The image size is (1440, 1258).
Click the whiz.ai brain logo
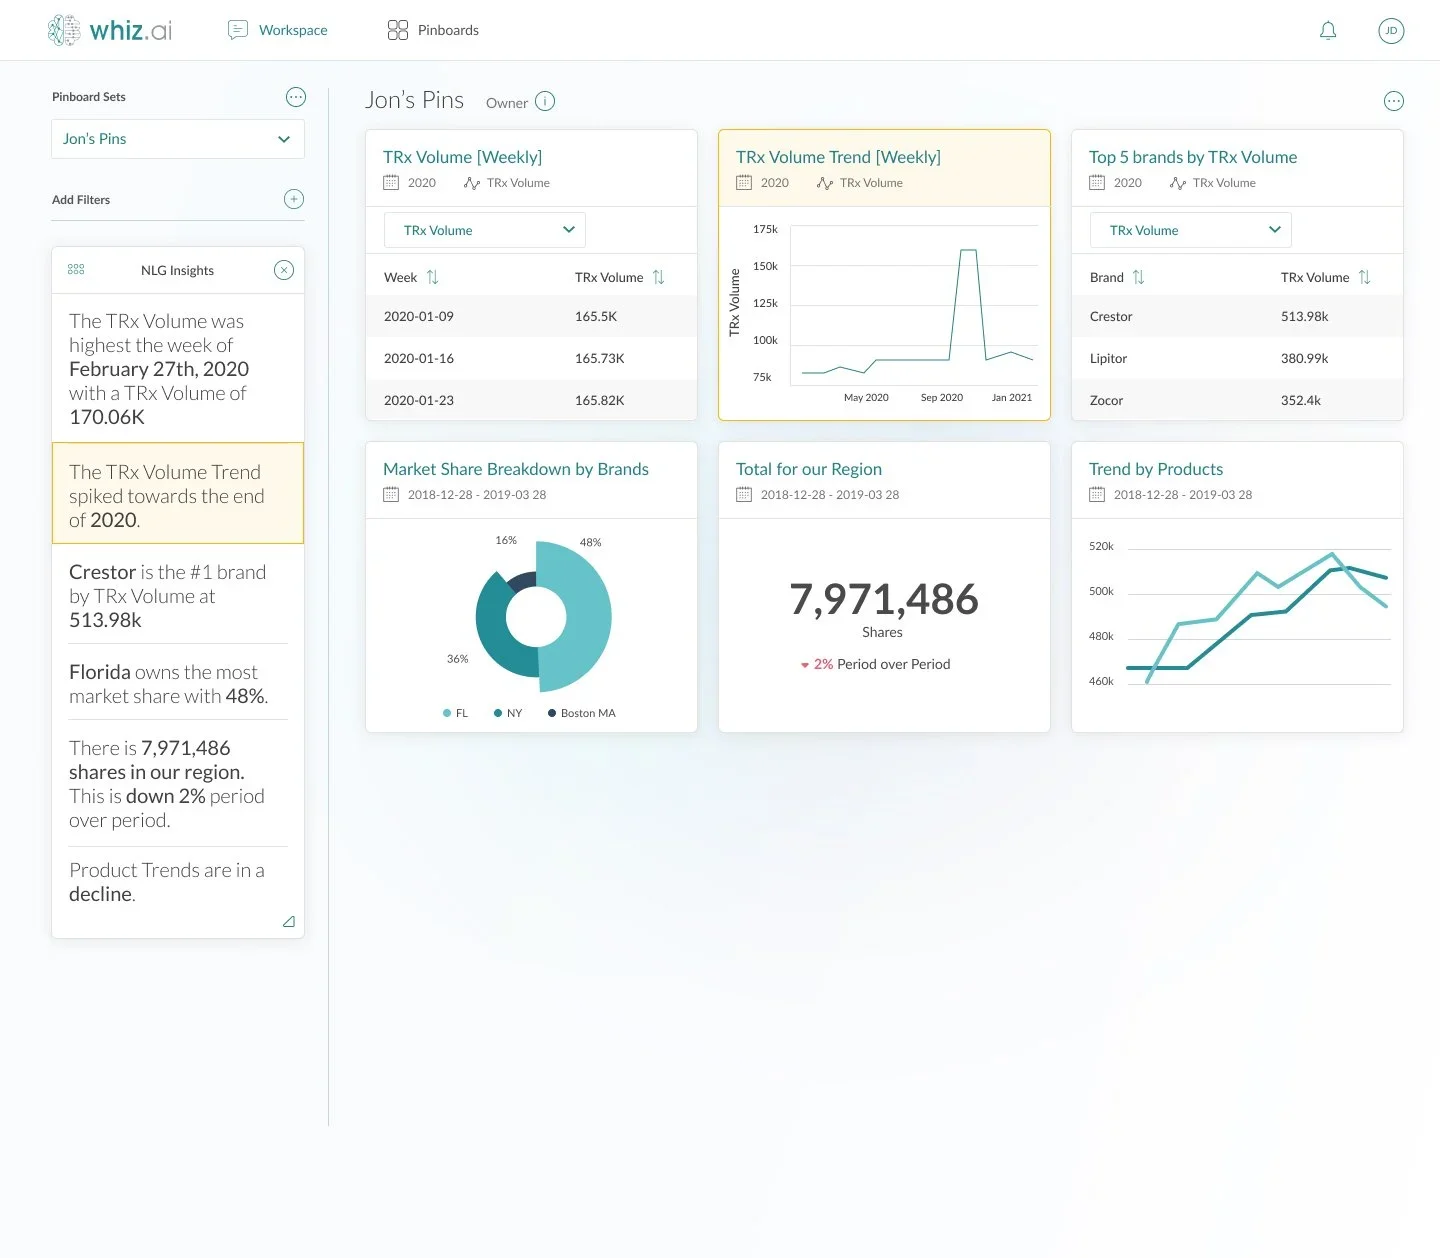(64, 30)
